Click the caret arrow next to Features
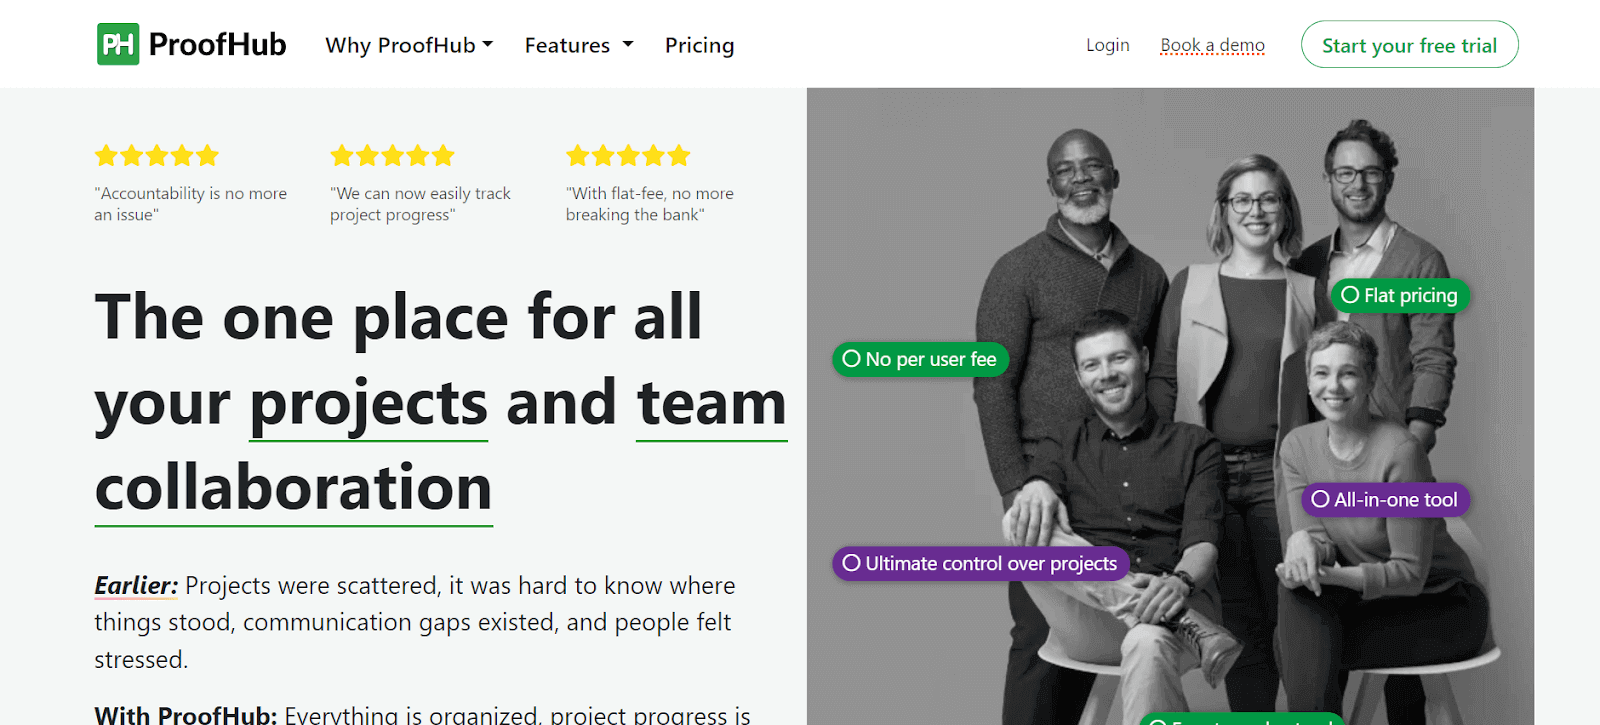This screenshot has height=725, width=1600. (x=628, y=44)
